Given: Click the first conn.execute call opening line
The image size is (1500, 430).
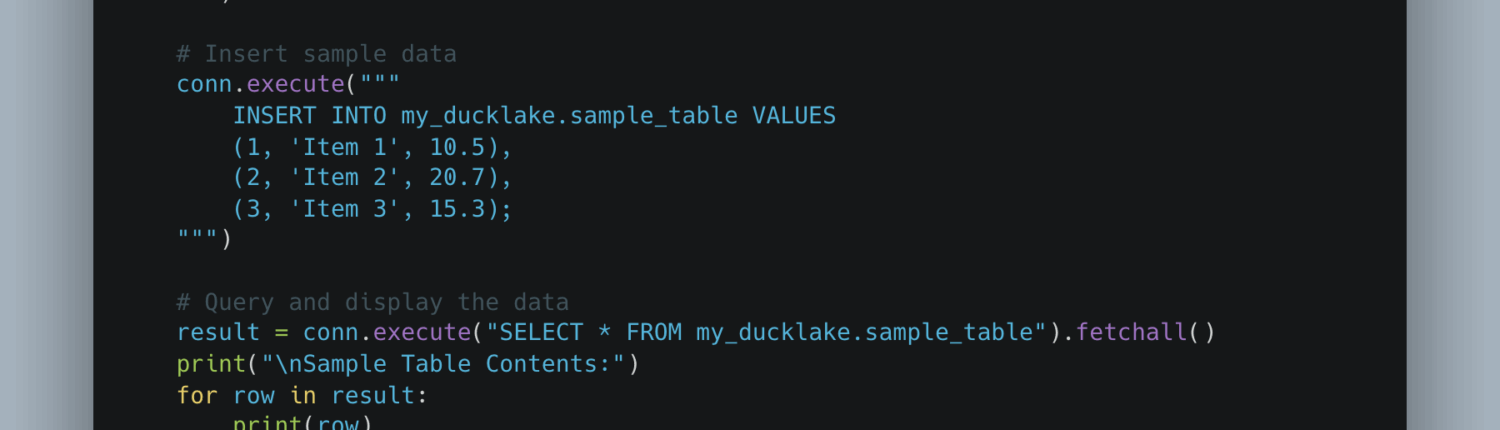Looking at the screenshot, I should pos(288,85).
